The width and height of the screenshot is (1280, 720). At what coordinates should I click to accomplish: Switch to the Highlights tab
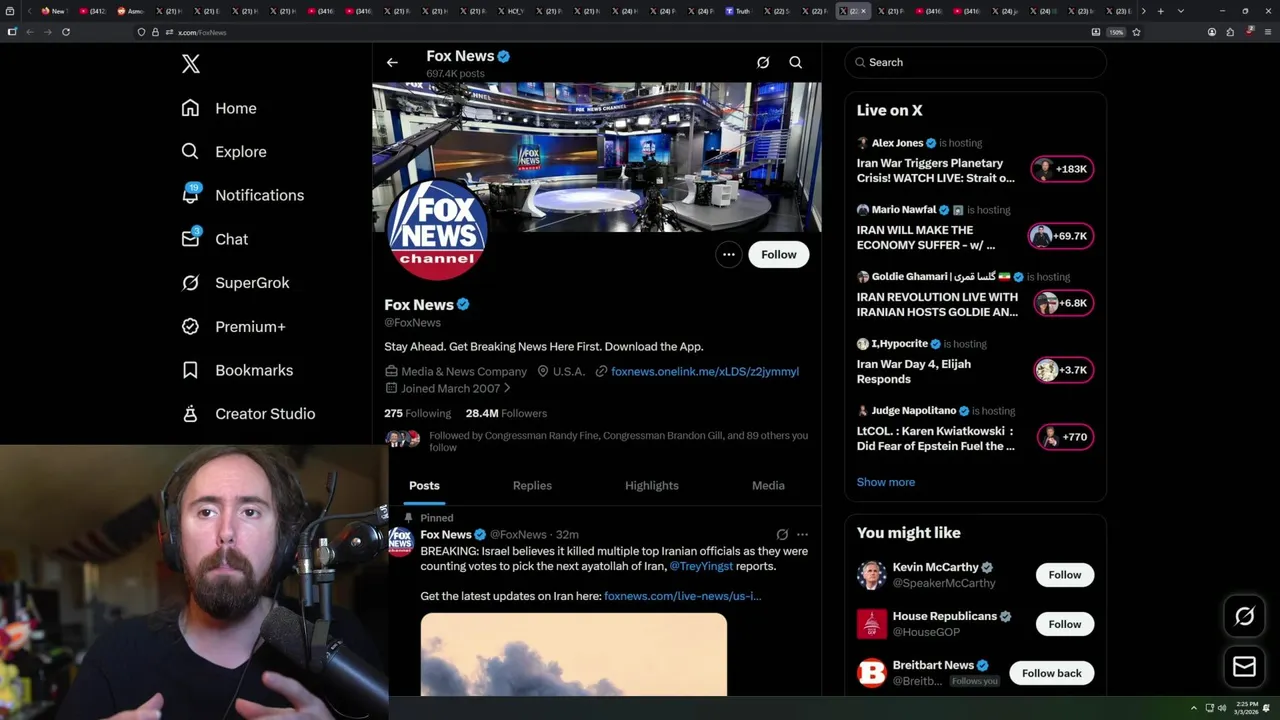tap(652, 485)
